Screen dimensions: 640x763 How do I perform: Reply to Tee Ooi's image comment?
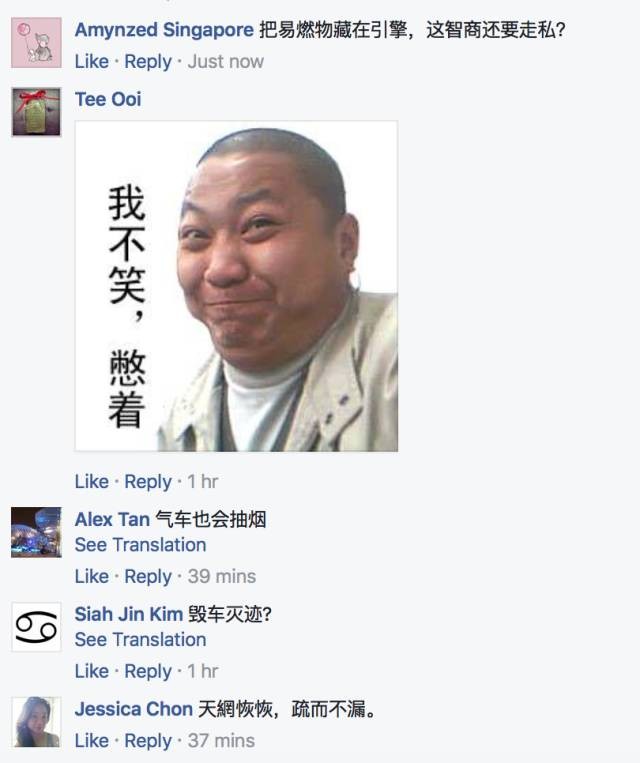coord(148,481)
